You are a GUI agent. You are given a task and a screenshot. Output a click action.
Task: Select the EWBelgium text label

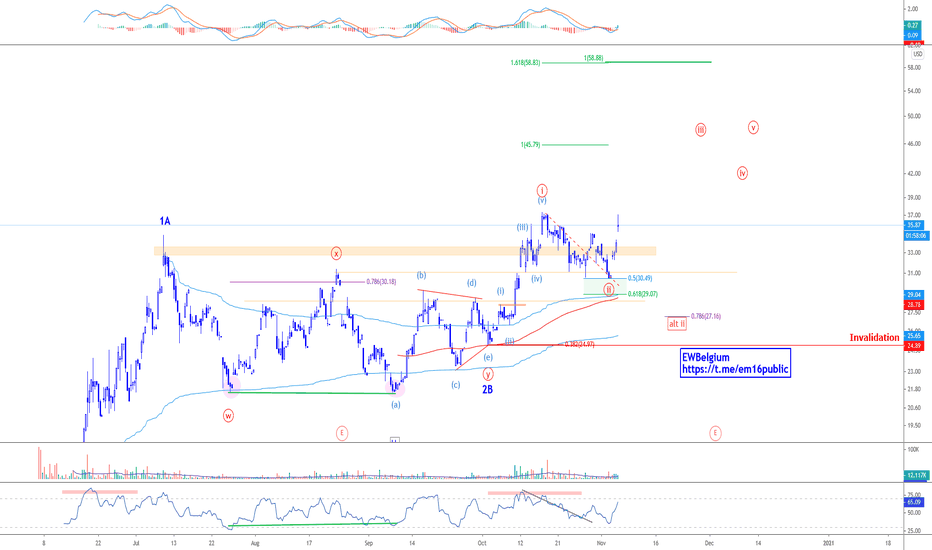tap(706, 357)
